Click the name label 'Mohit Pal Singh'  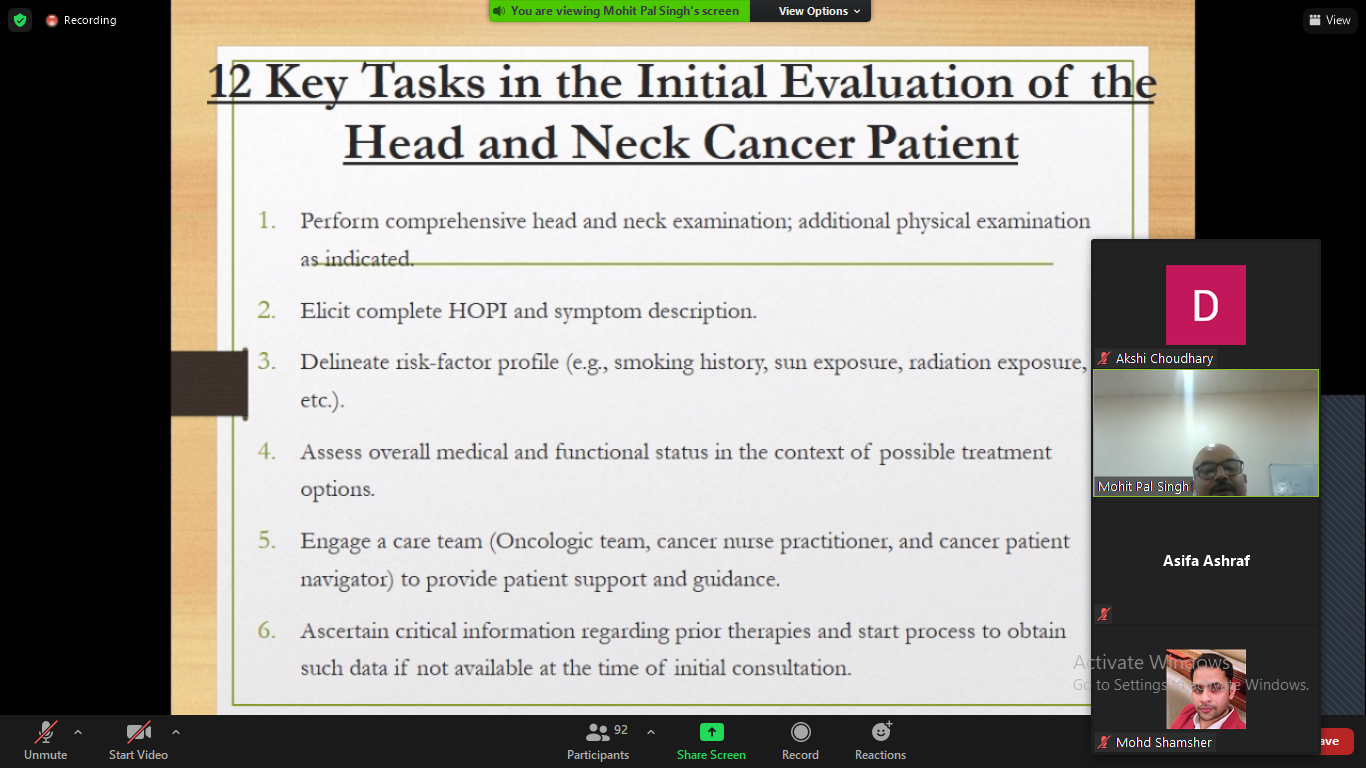(x=1144, y=487)
